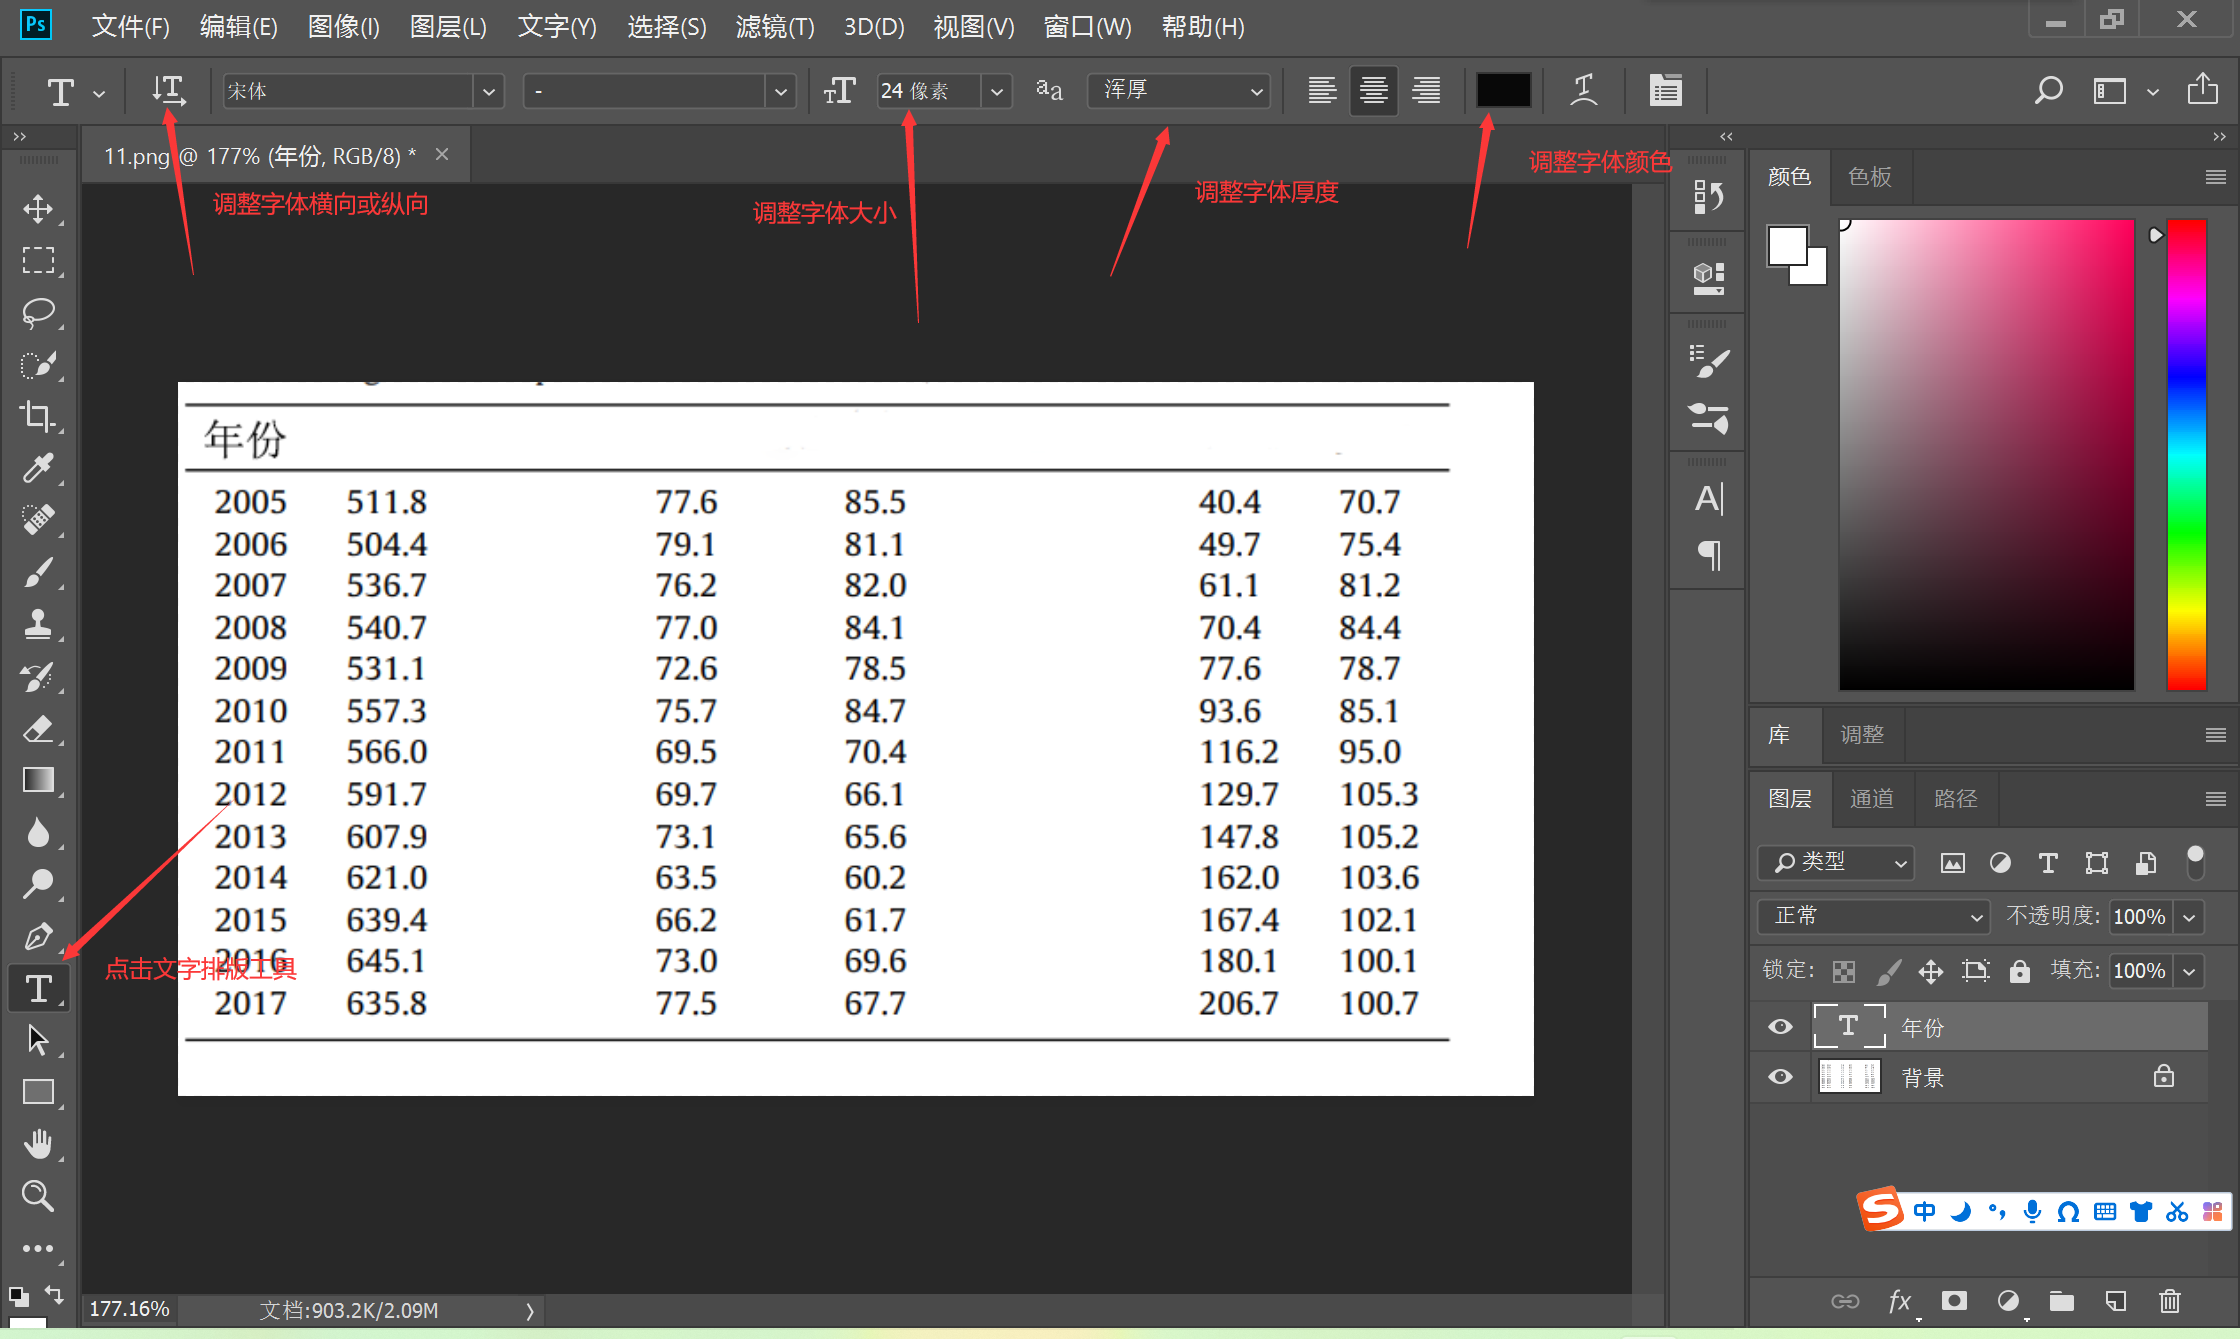The width and height of the screenshot is (2240, 1339).
Task: Open the Character panel icon
Action: click(x=1708, y=498)
